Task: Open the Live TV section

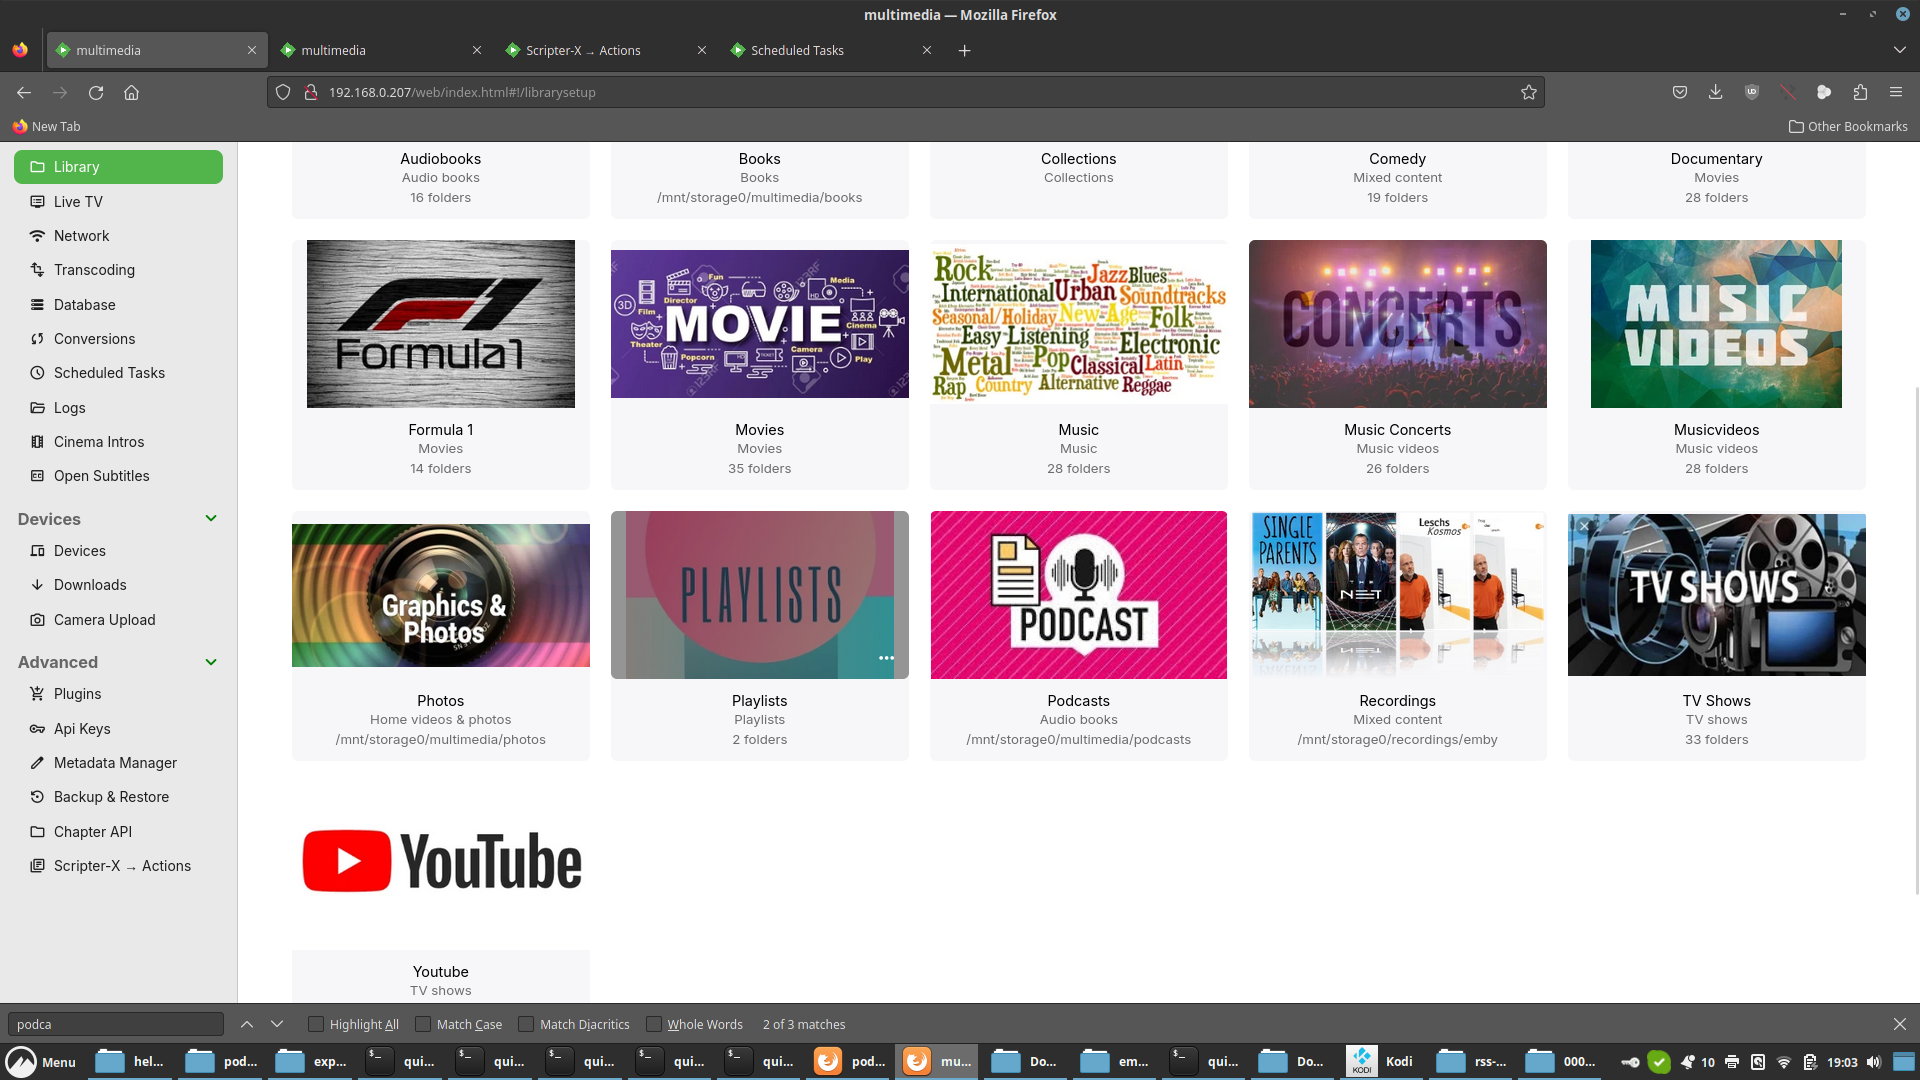Action: pyautogui.click(x=78, y=201)
